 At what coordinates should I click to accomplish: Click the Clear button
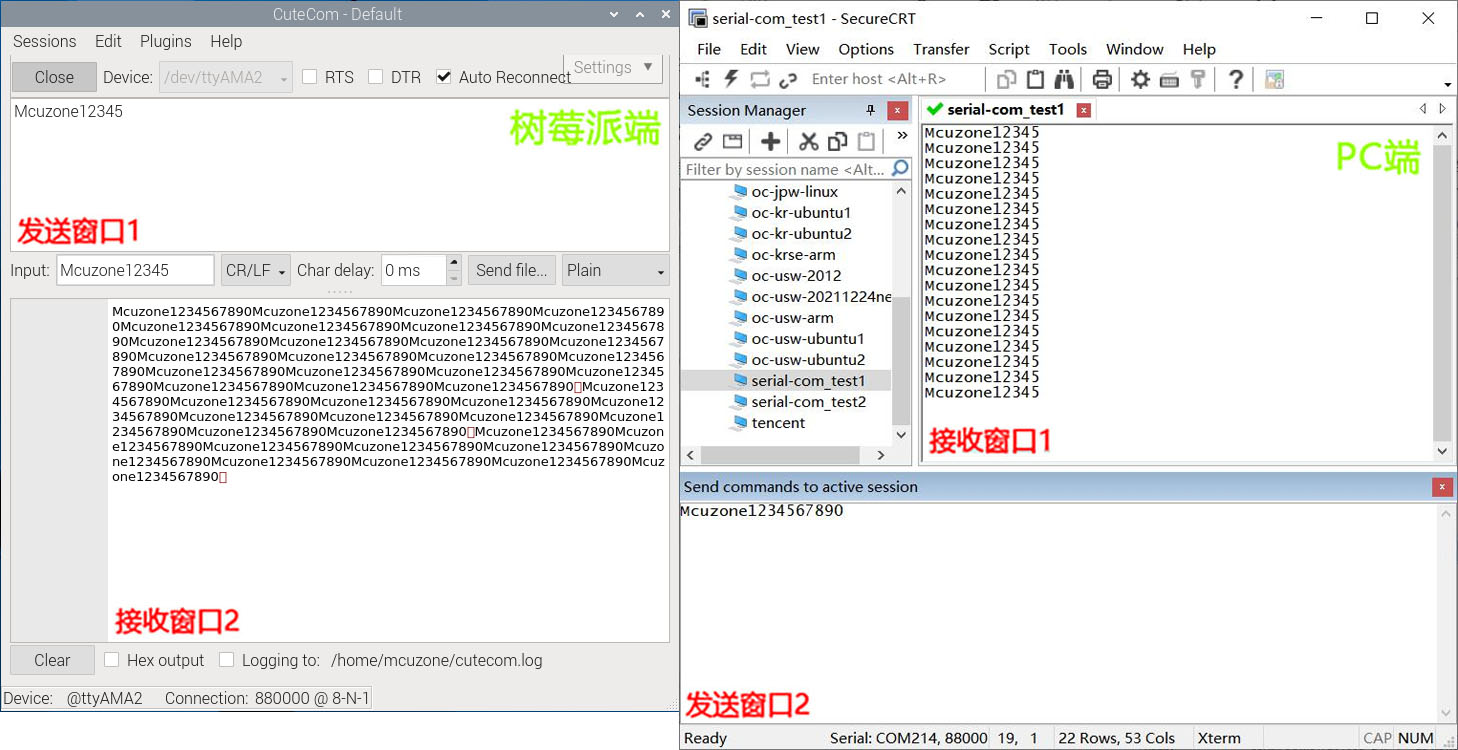(52, 660)
